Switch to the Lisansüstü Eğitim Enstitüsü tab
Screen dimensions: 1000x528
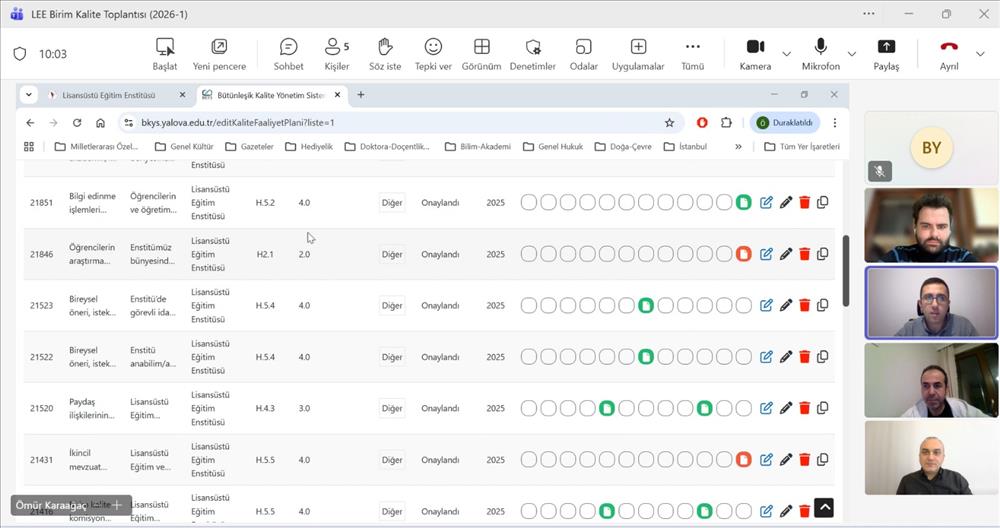point(108,95)
